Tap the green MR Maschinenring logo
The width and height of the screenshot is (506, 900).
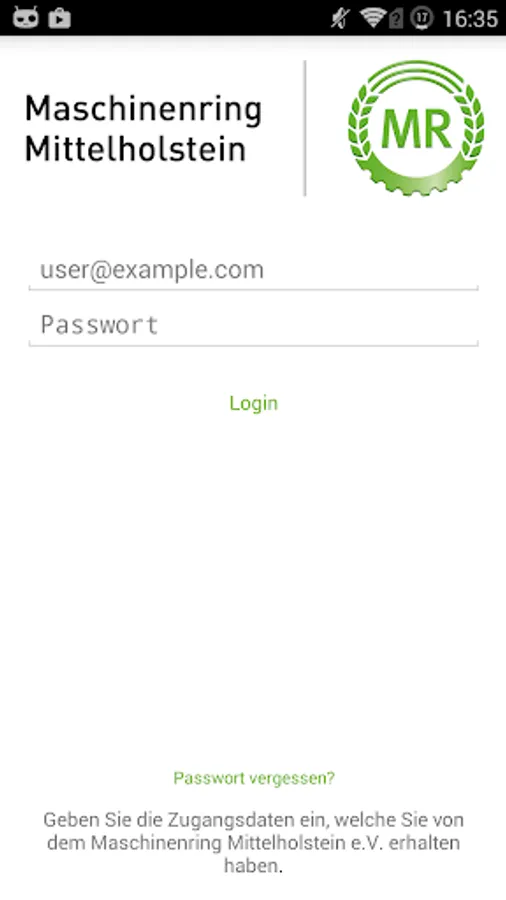(416, 128)
